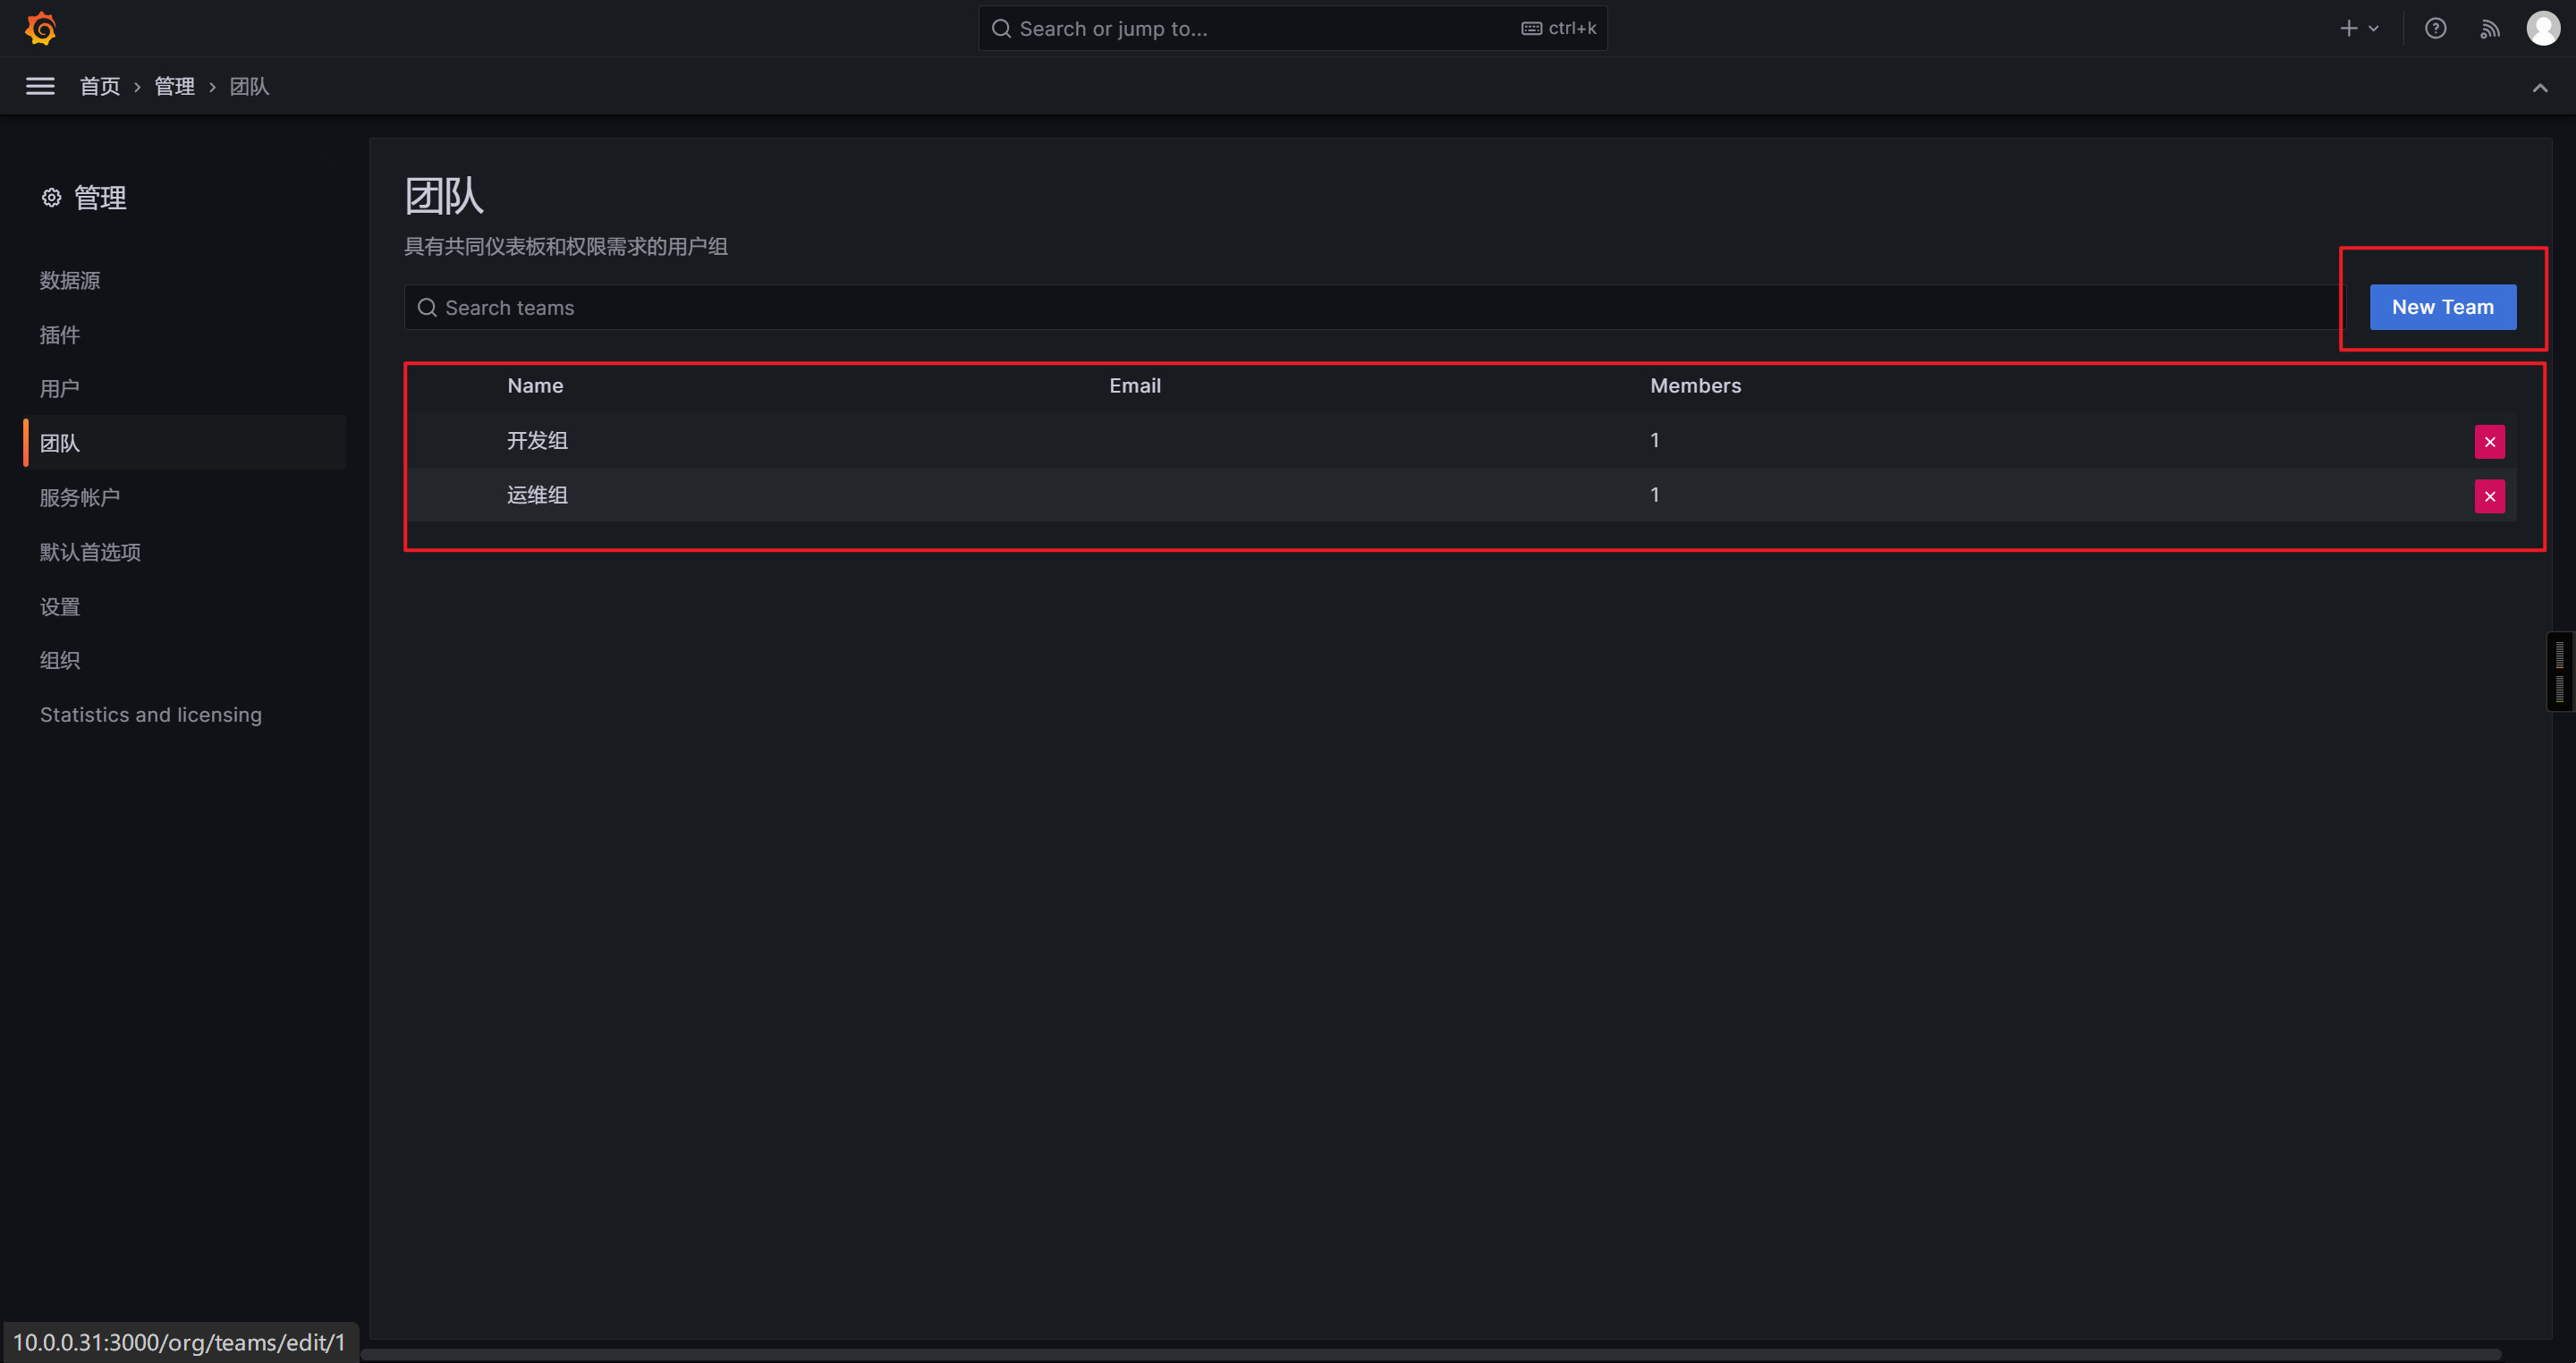Click the Email column header
This screenshot has height=1363, width=2576.
tap(1134, 385)
